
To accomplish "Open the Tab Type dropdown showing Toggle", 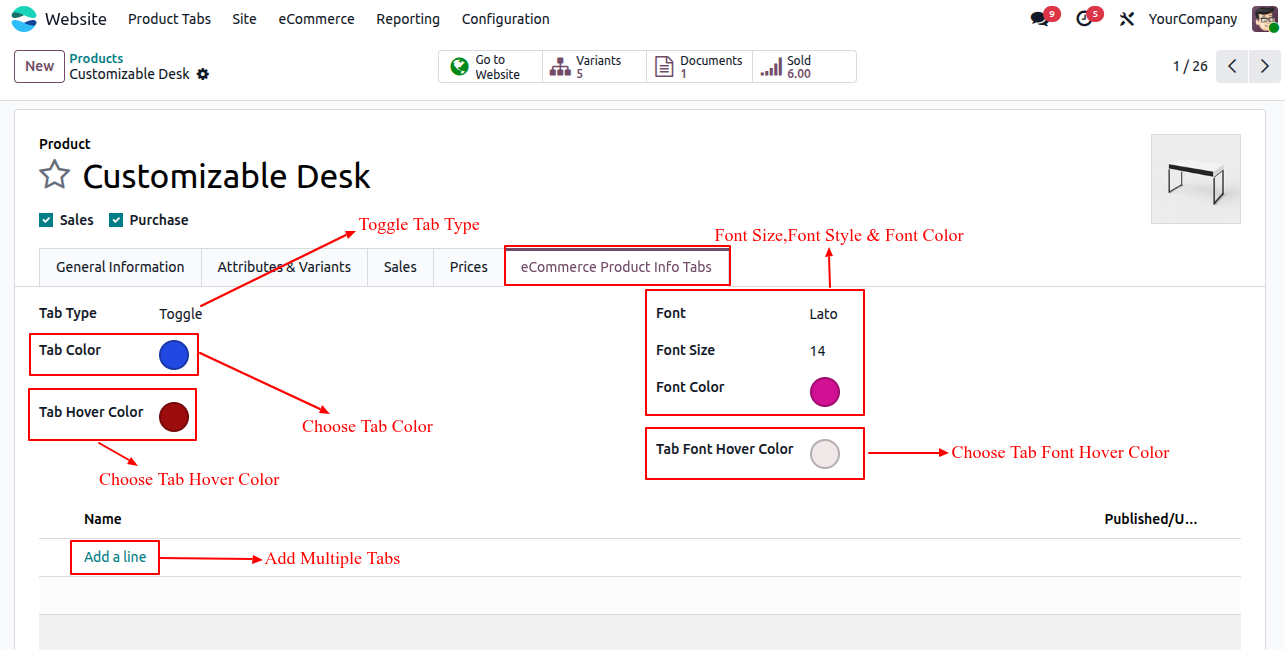I will pyautogui.click(x=181, y=314).
